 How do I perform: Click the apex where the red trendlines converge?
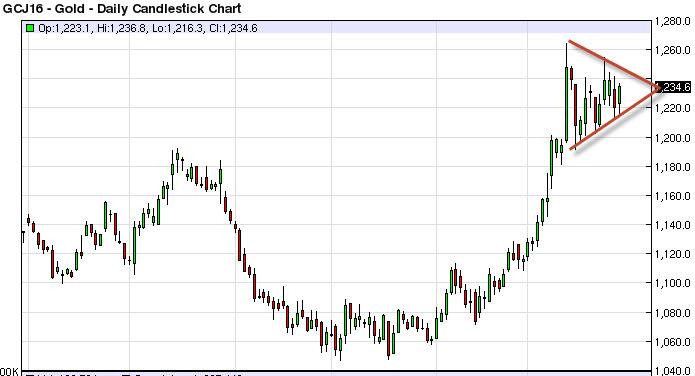point(658,88)
